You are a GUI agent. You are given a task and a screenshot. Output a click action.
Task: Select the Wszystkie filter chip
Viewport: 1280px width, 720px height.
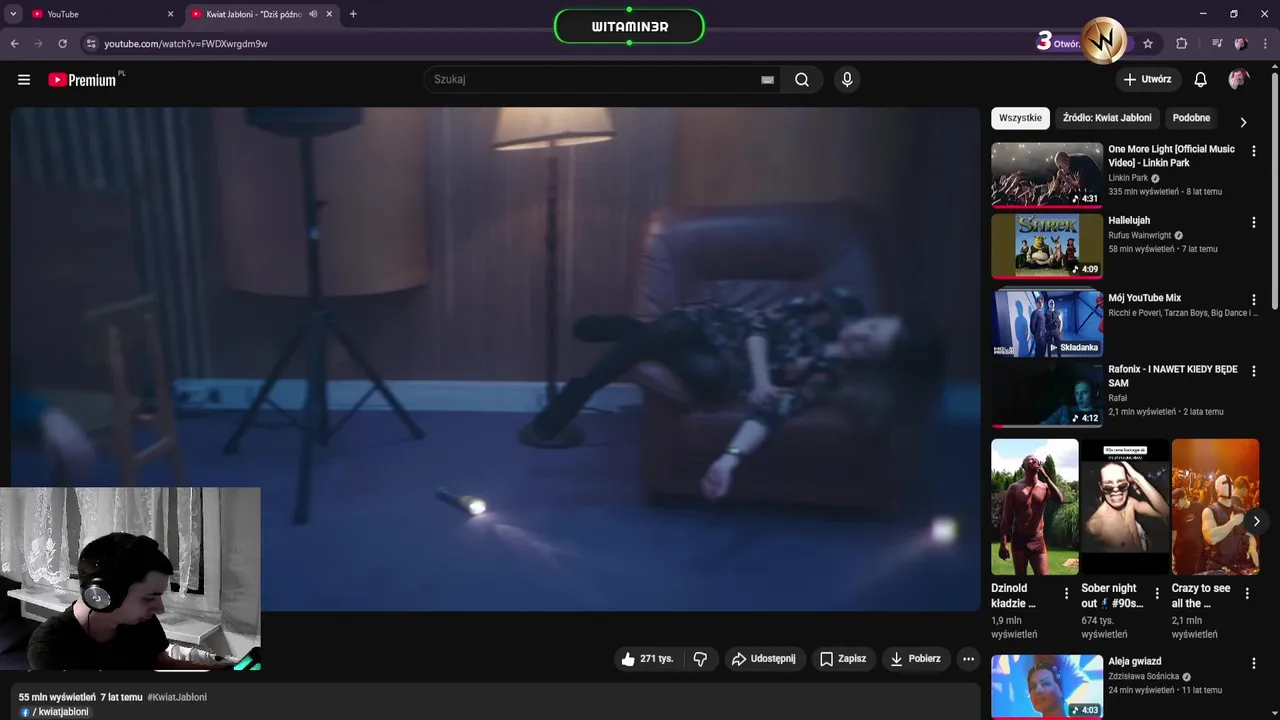(1020, 118)
